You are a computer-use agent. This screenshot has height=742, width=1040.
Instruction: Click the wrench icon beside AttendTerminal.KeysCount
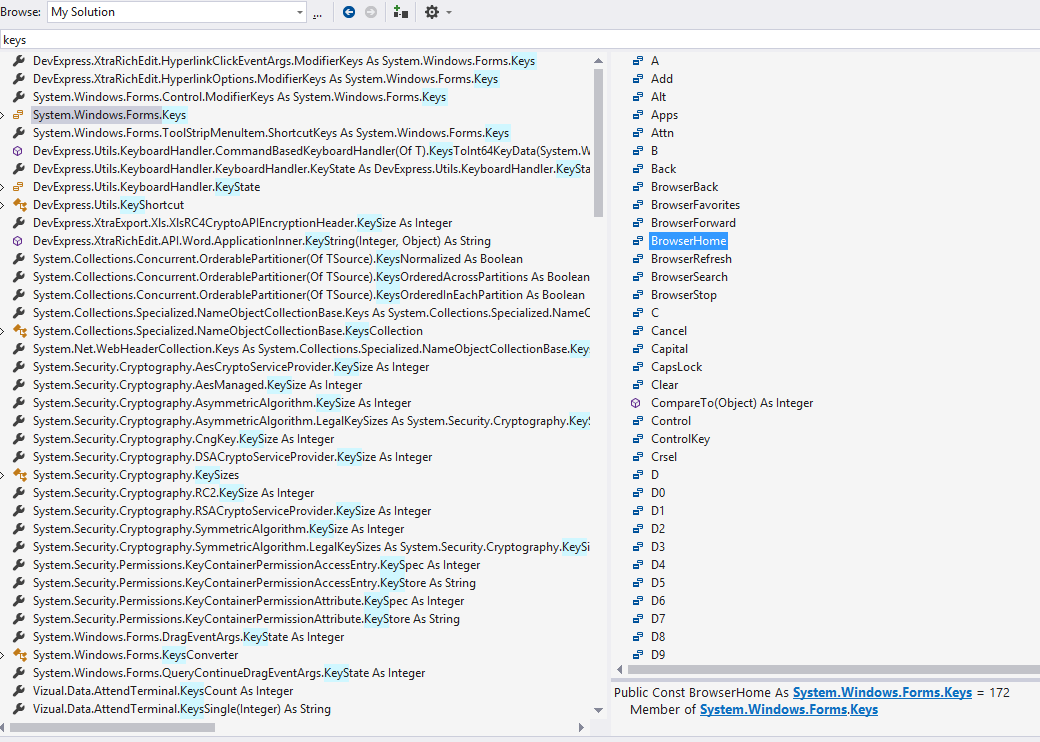(19, 691)
